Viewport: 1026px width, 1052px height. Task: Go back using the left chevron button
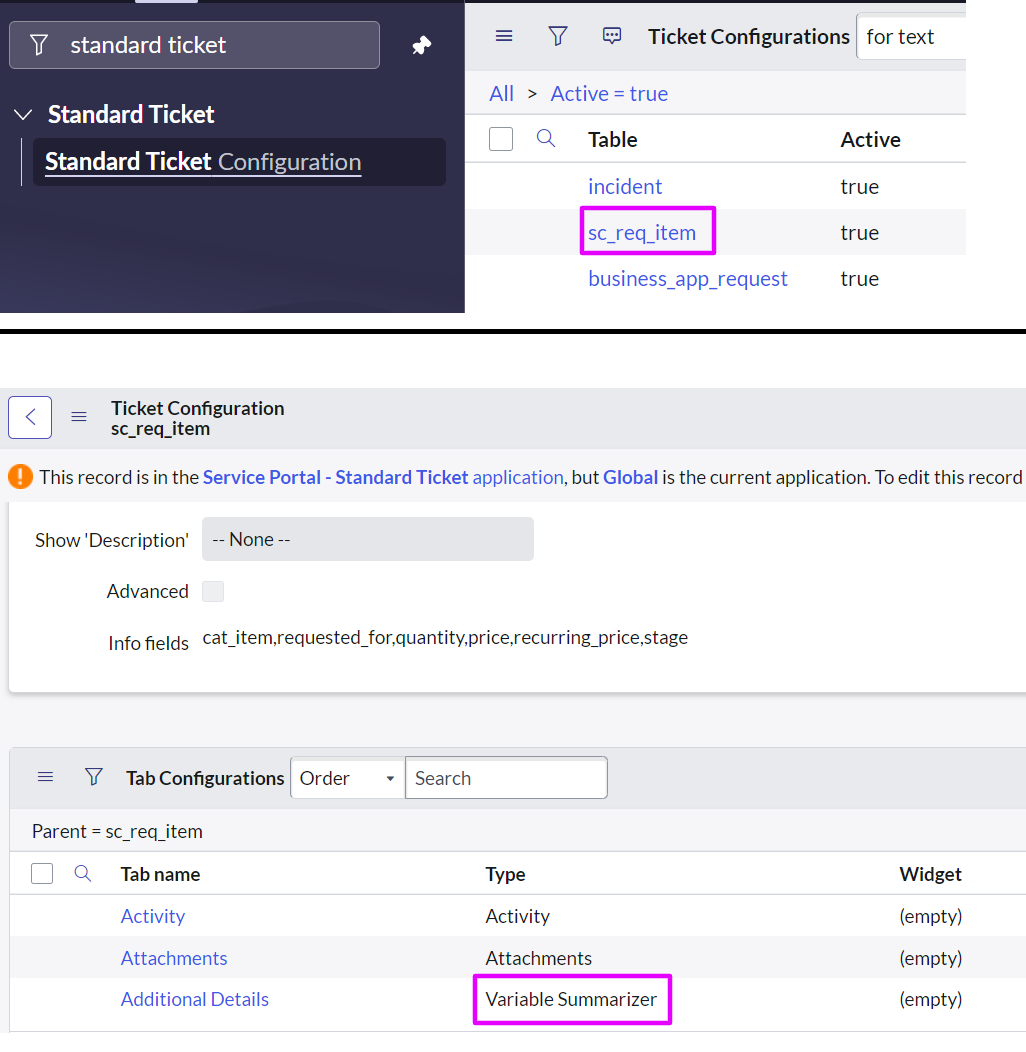click(x=30, y=417)
